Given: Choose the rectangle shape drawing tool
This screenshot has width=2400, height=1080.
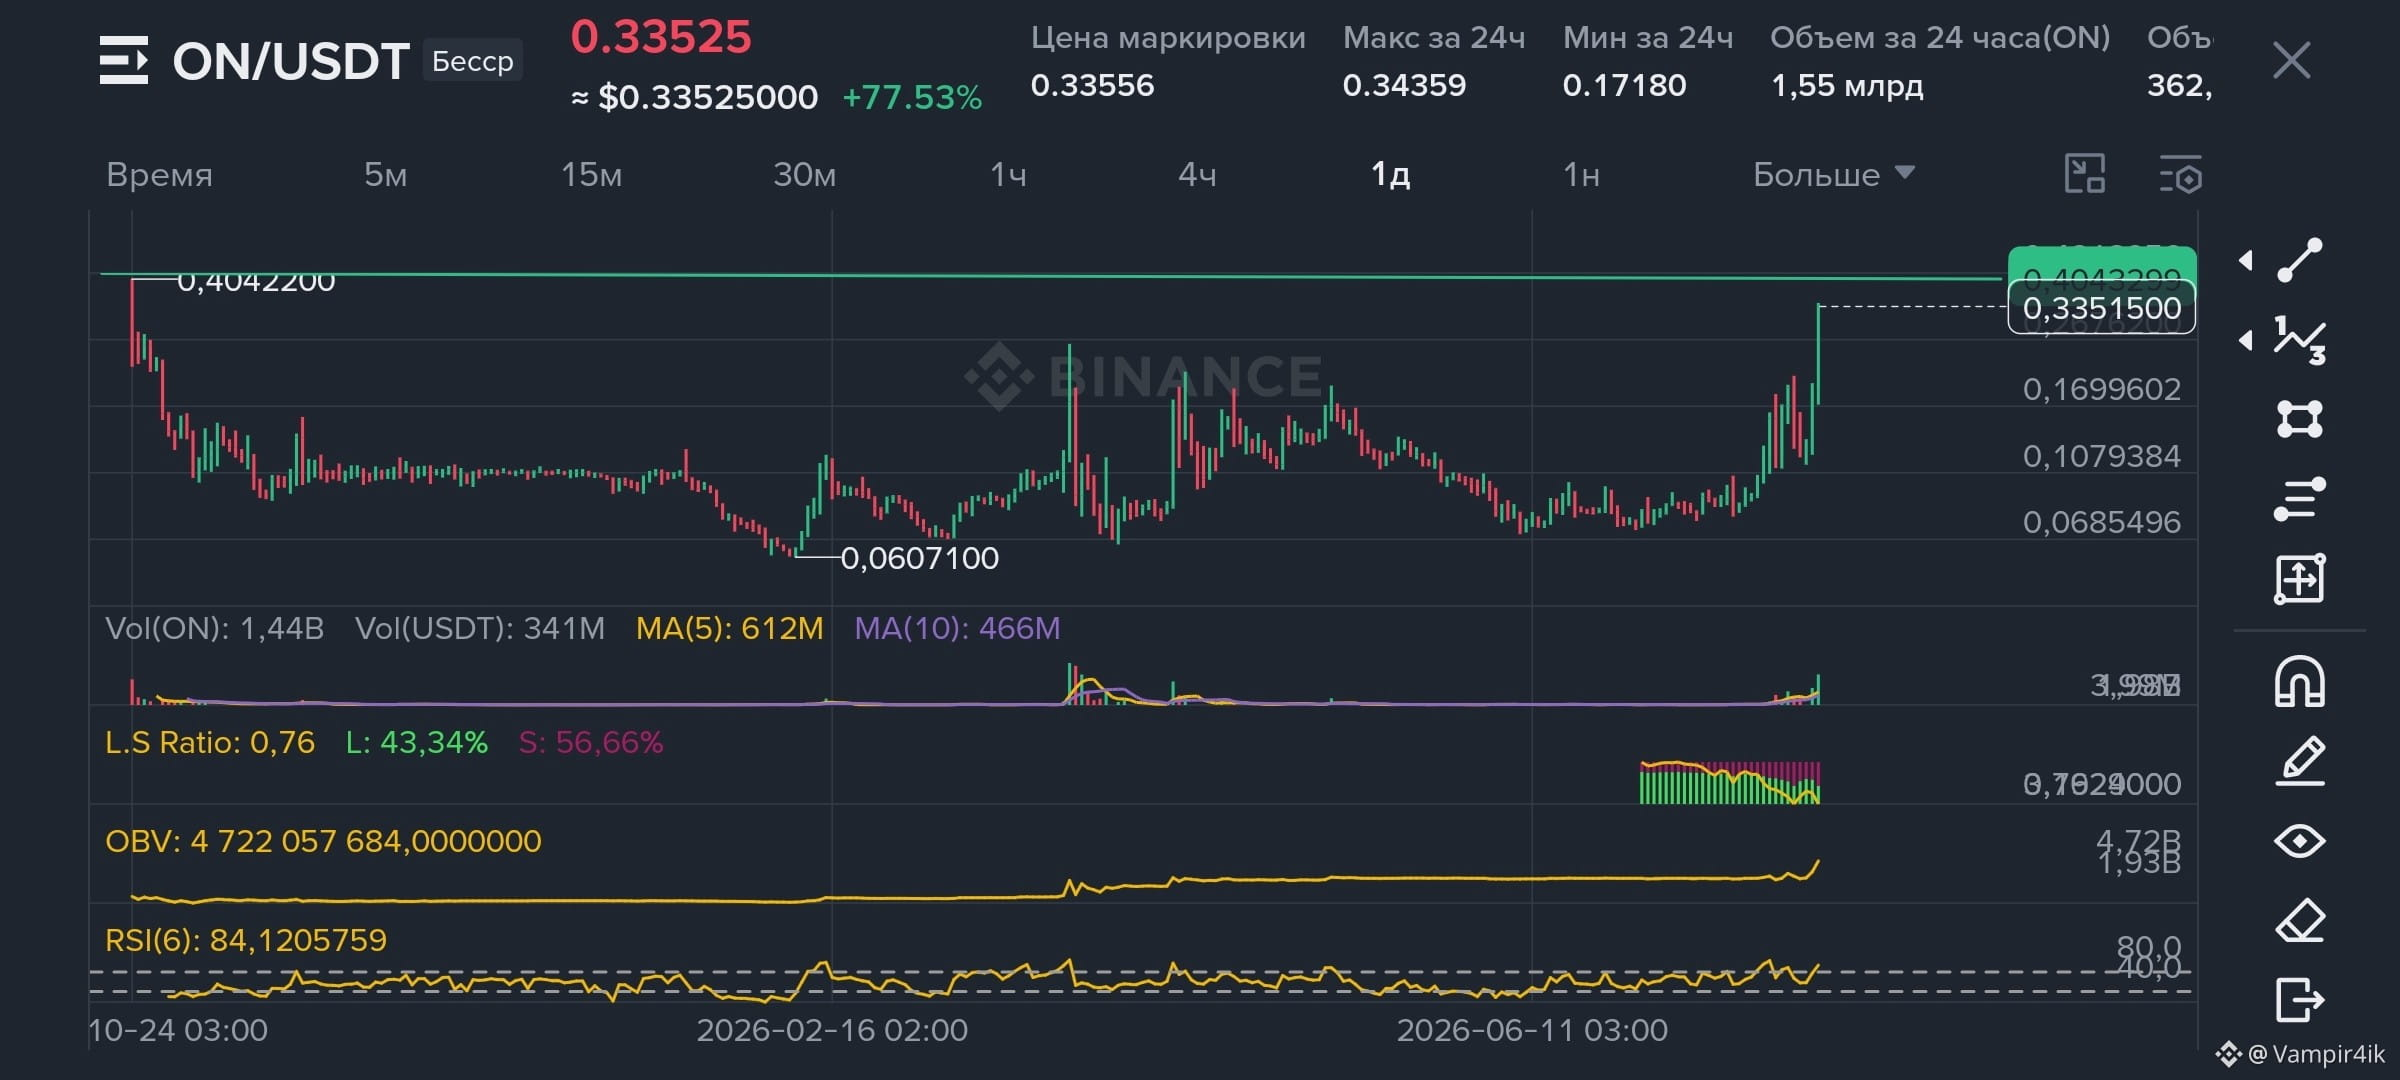Looking at the screenshot, I should click(x=2299, y=419).
